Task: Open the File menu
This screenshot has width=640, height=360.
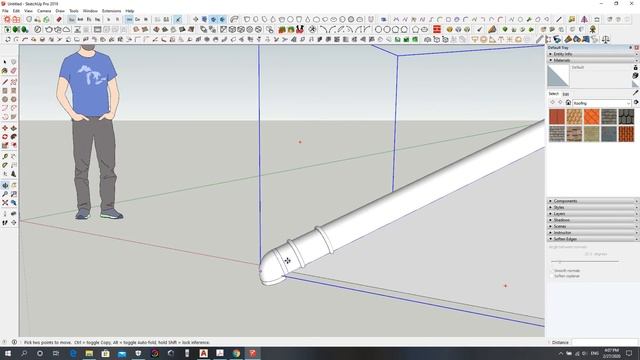Action: click(x=5, y=11)
